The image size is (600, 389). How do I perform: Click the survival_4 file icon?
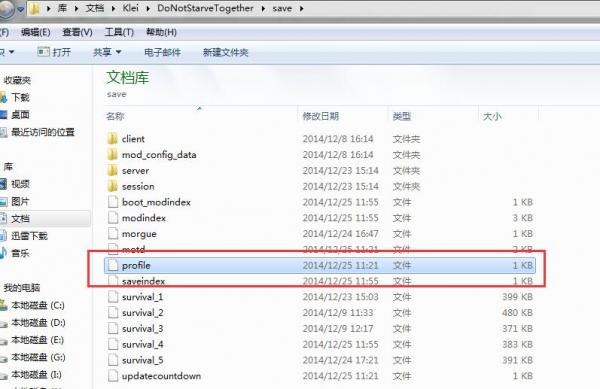click(x=113, y=344)
